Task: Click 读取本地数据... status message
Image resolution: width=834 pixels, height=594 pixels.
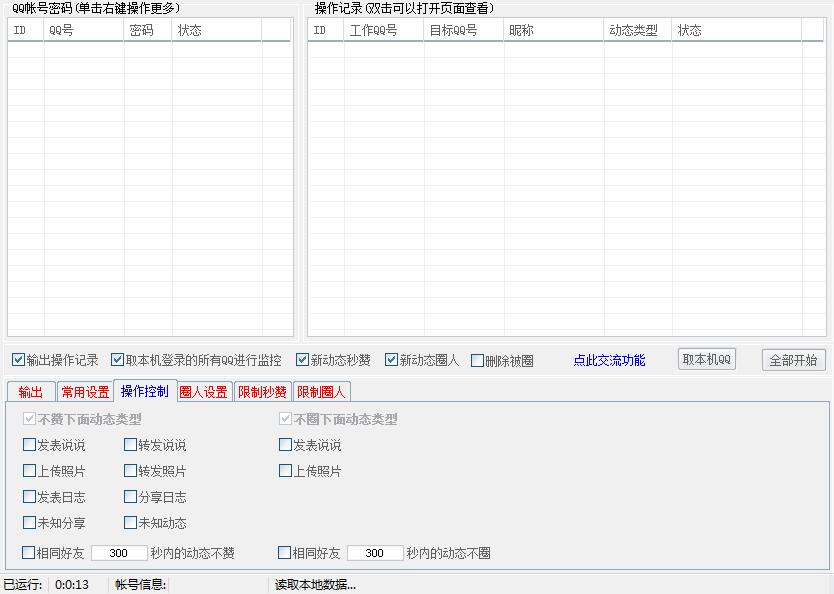Action: 315,585
